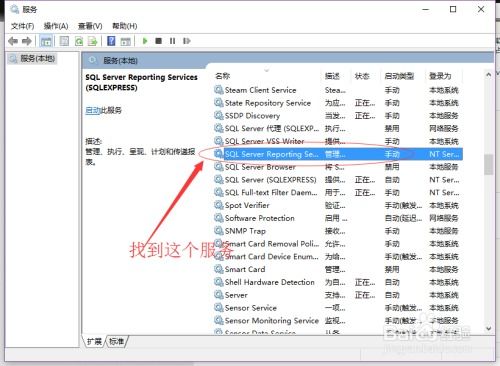Open the 帮助(H) menu
This screenshot has height=366, width=500.
(125, 26)
